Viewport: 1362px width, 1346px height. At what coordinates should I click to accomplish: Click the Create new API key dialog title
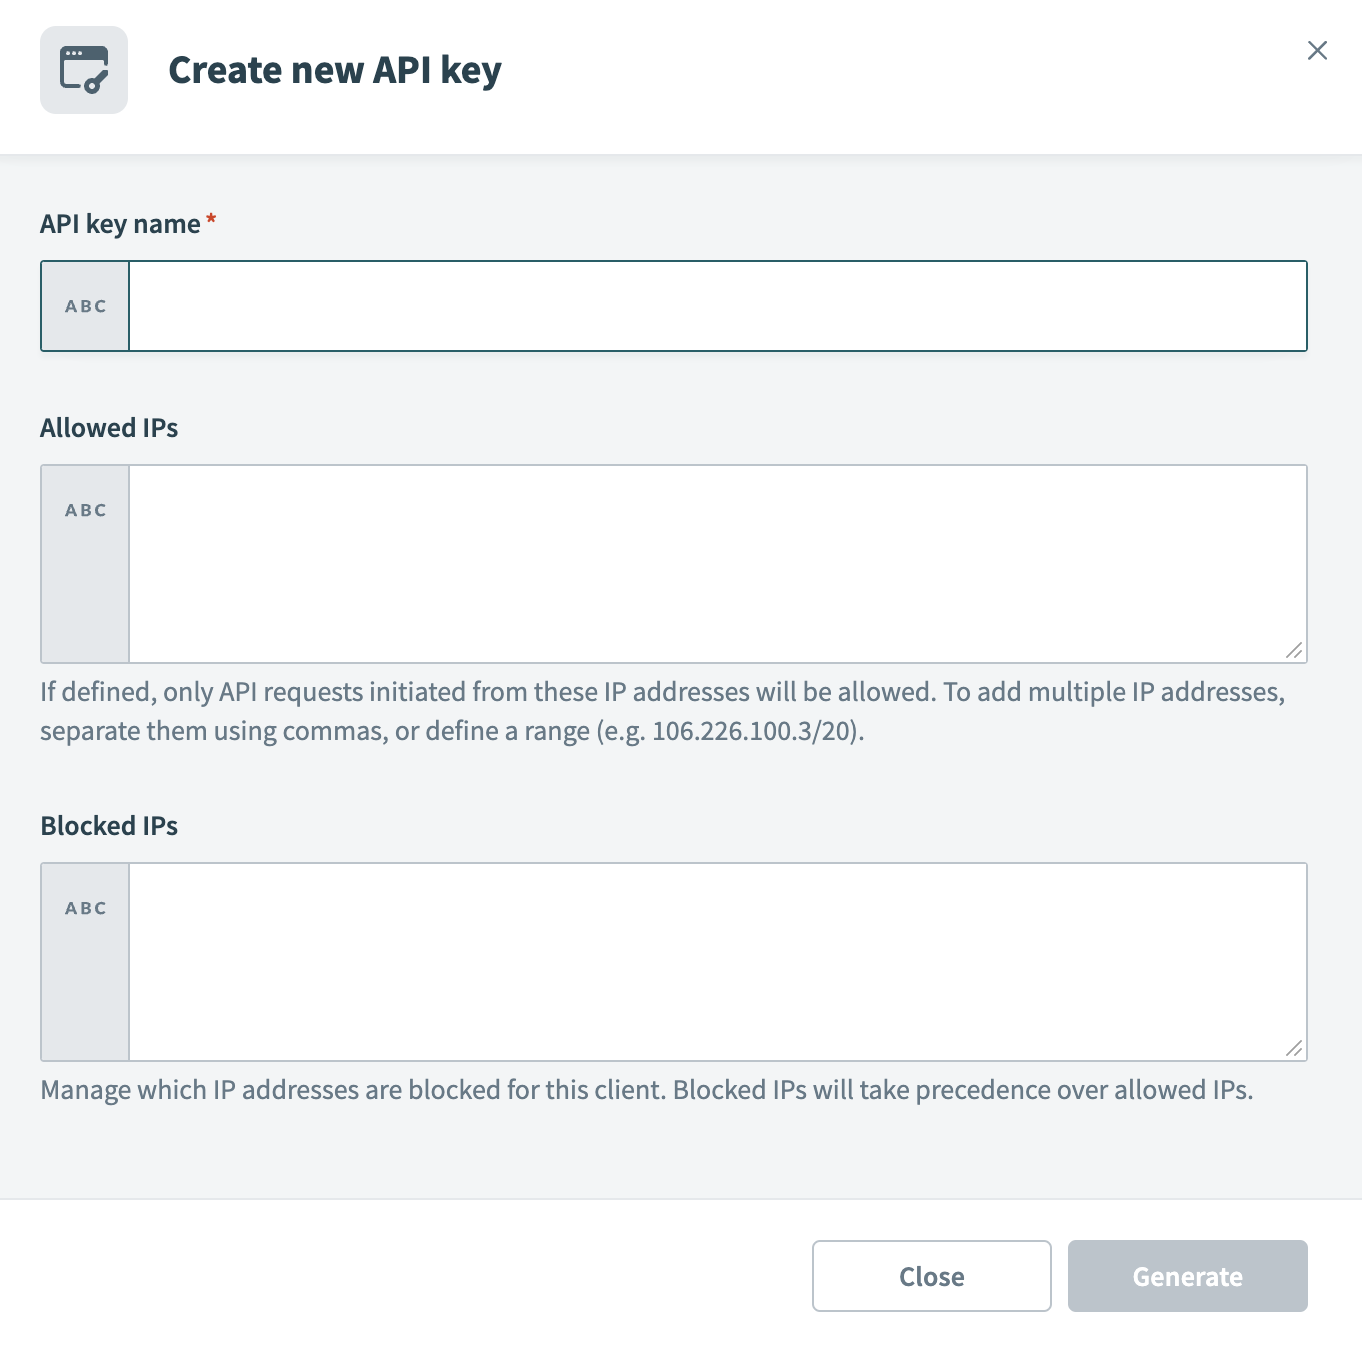(x=335, y=70)
